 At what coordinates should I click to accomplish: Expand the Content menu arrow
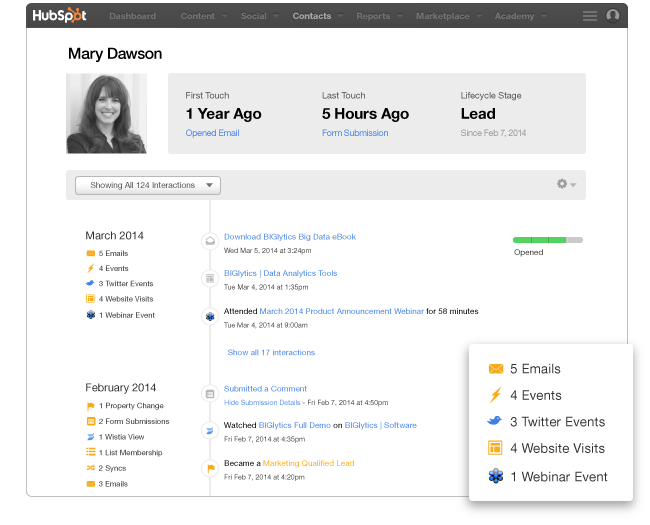pyautogui.click(x=225, y=16)
